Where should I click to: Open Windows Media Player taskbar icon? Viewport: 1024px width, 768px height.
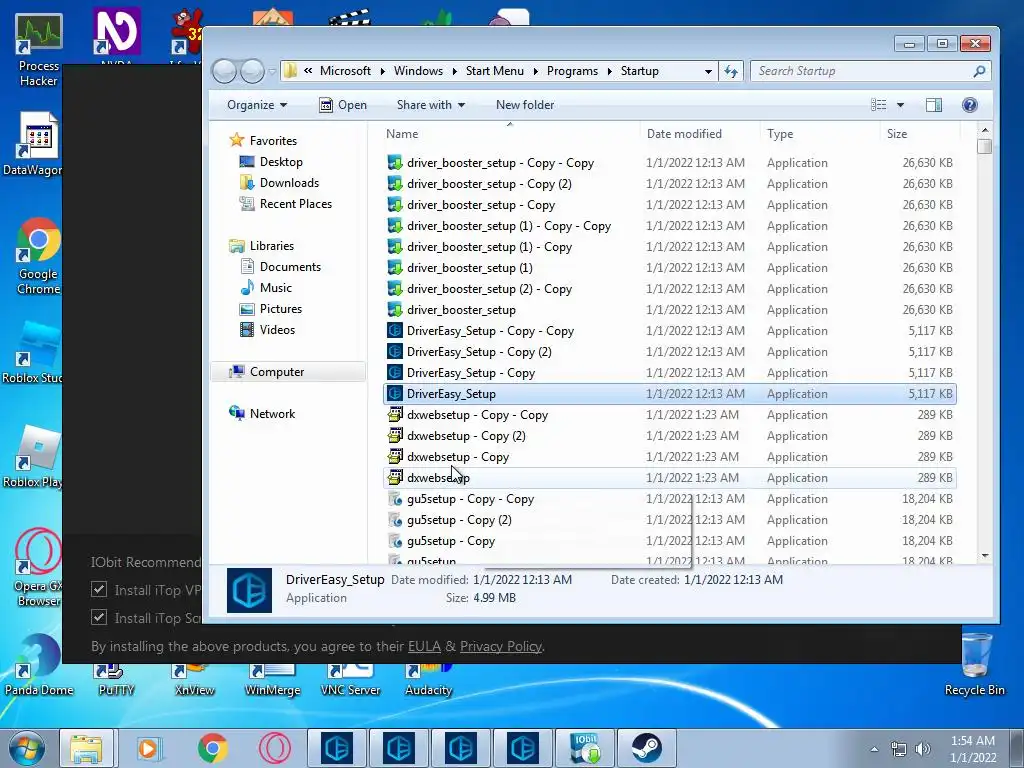pyautogui.click(x=148, y=748)
